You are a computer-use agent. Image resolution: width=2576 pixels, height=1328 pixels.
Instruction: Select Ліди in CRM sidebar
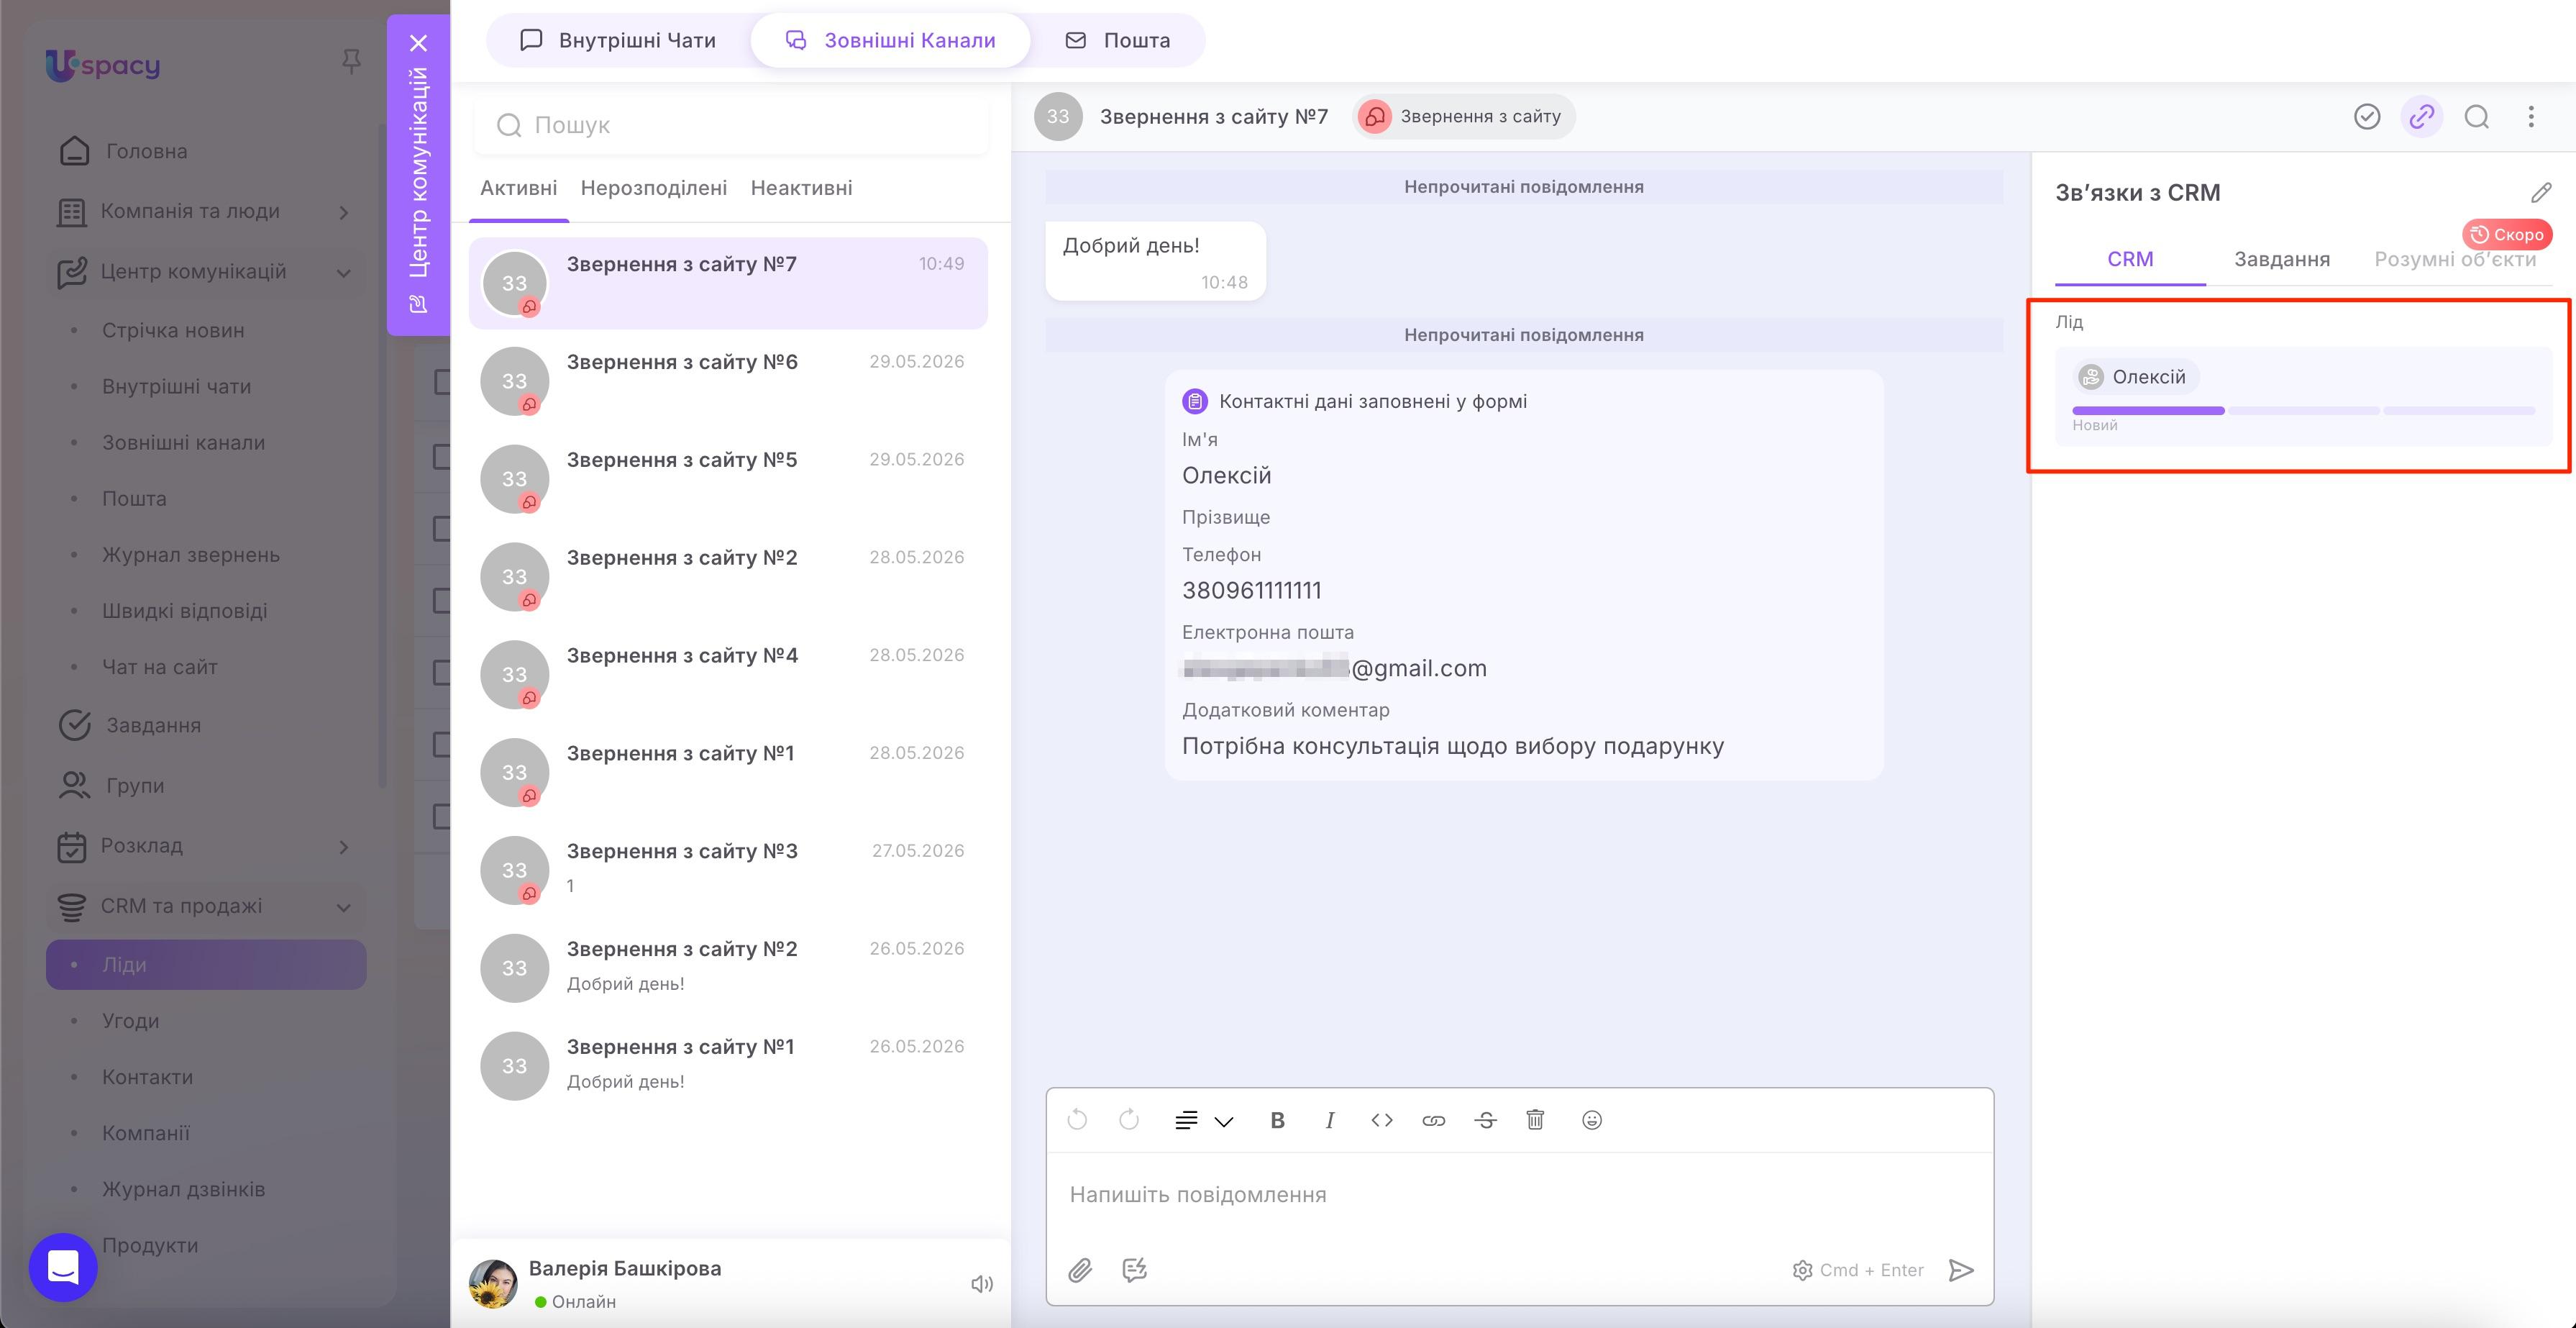206,964
